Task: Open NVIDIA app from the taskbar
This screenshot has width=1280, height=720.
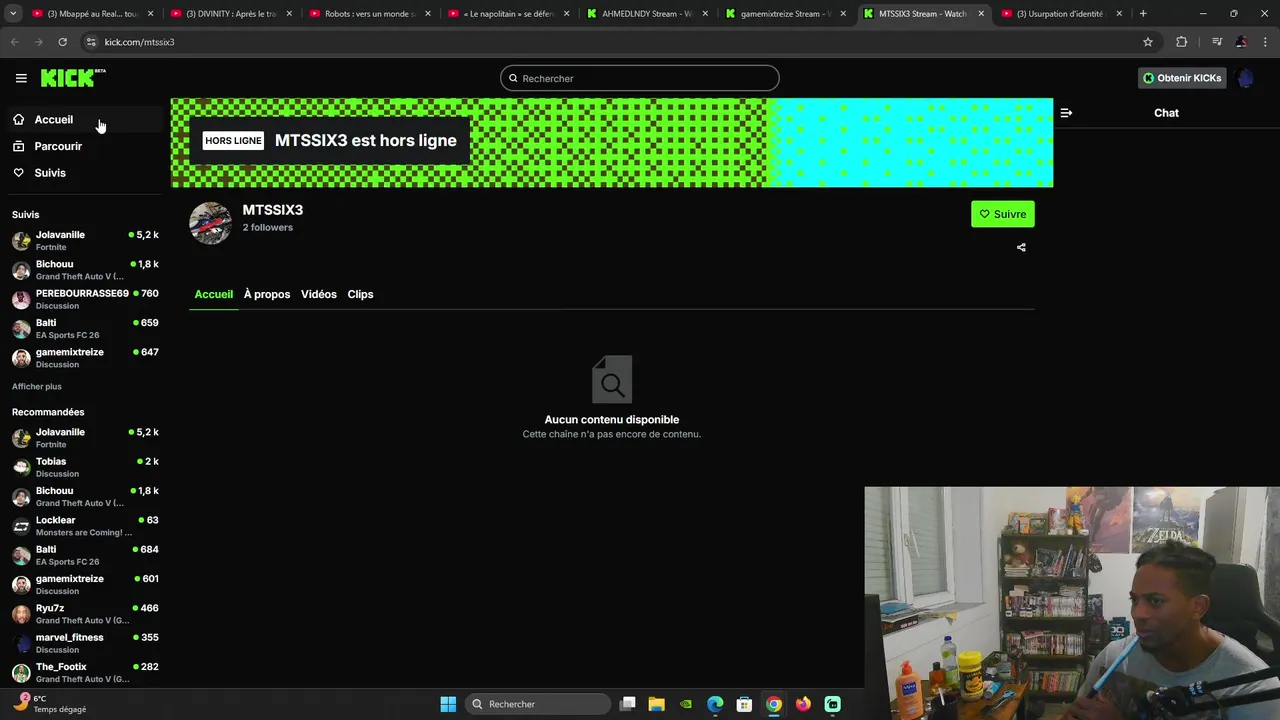Action: 686,704
